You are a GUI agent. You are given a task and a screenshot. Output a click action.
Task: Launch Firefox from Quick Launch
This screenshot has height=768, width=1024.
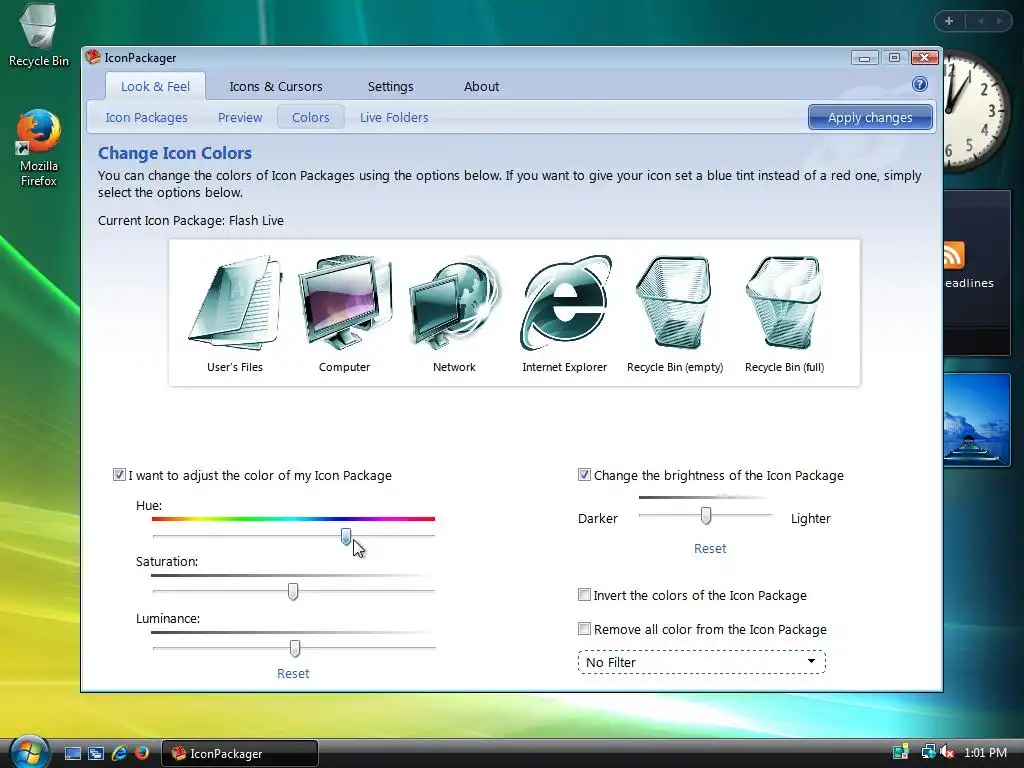click(141, 754)
